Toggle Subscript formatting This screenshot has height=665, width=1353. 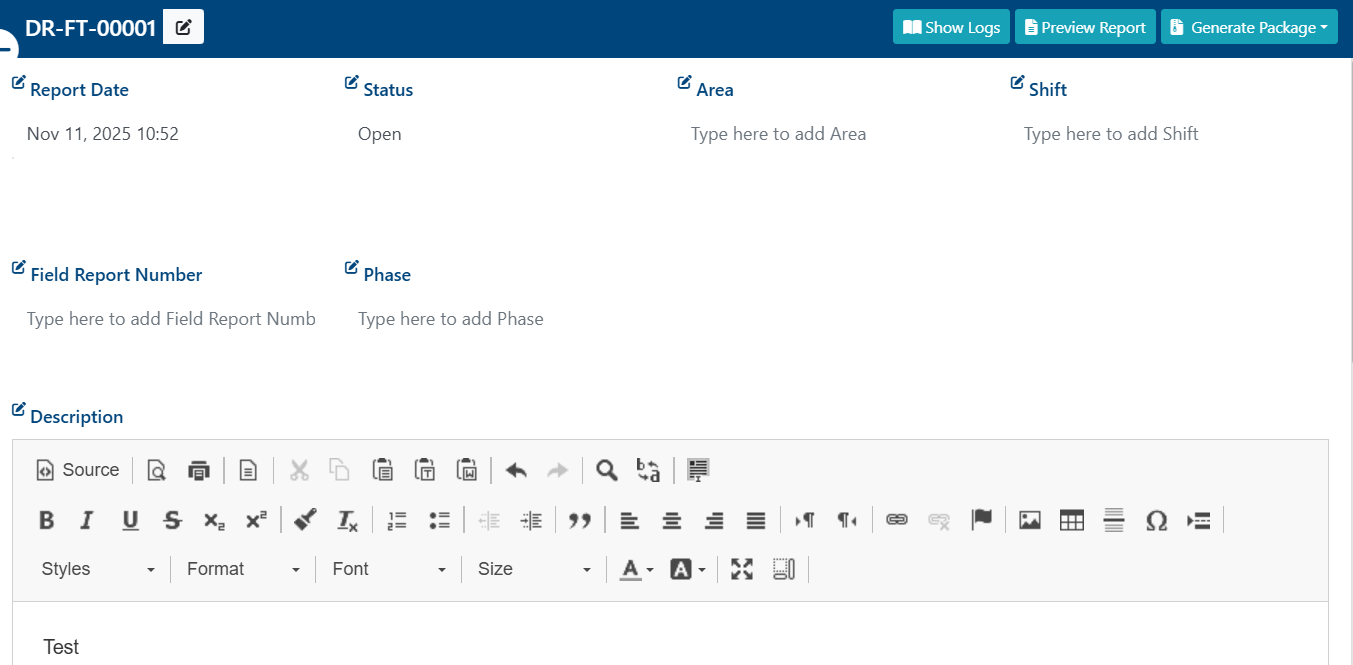pyautogui.click(x=214, y=520)
